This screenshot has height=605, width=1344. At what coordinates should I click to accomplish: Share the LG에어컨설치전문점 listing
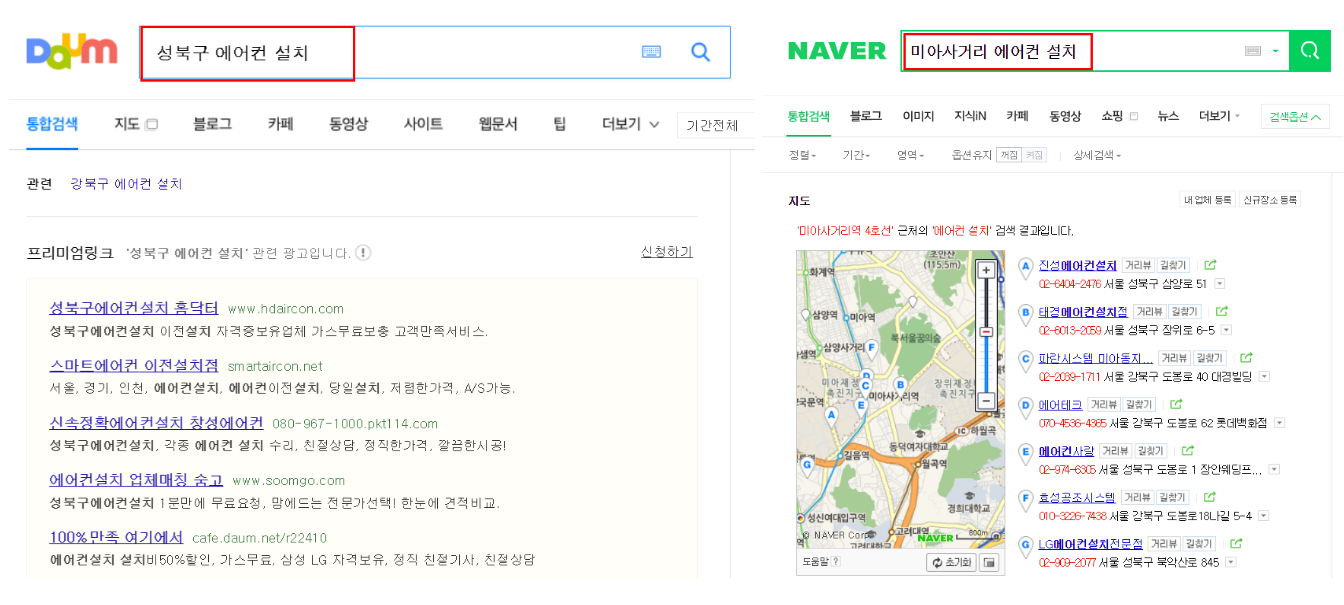point(1236,543)
